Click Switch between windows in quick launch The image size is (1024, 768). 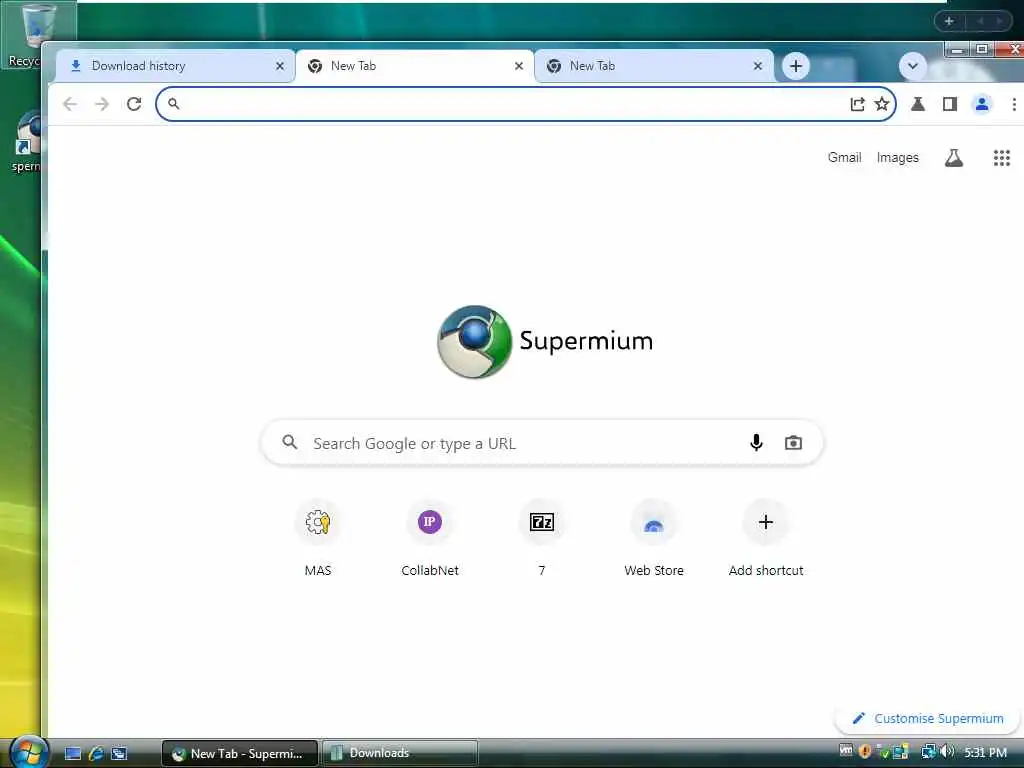pyautogui.click(x=119, y=753)
